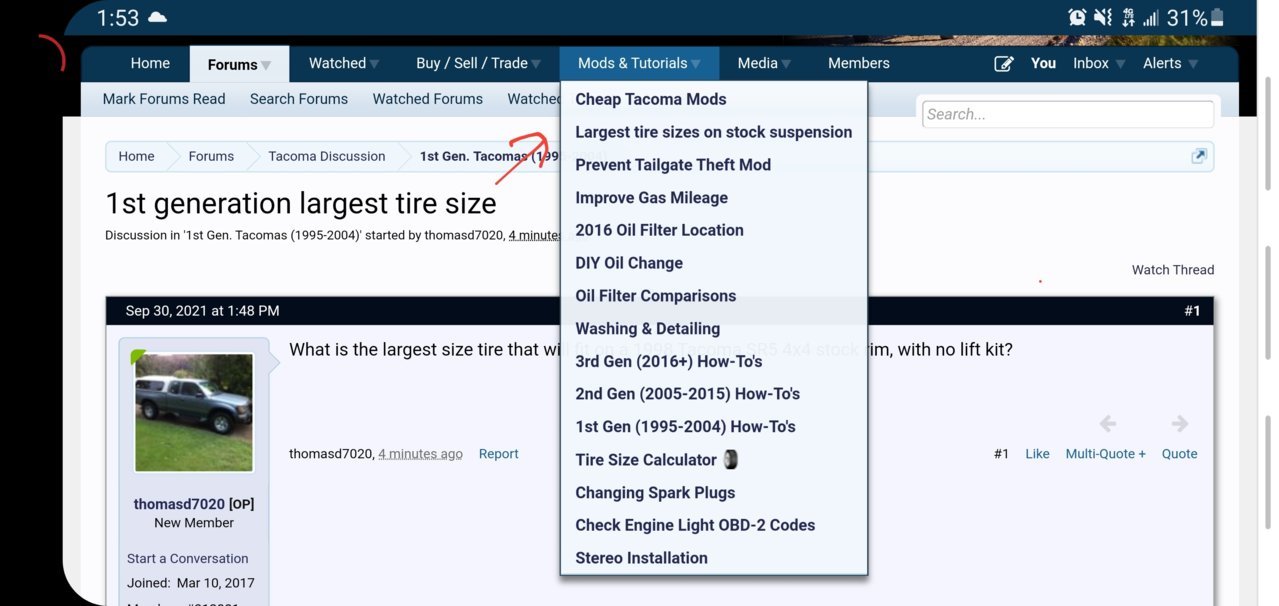
Task: Click the previous post arrow icon
Action: pyautogui.click(x=1108, y=424)
